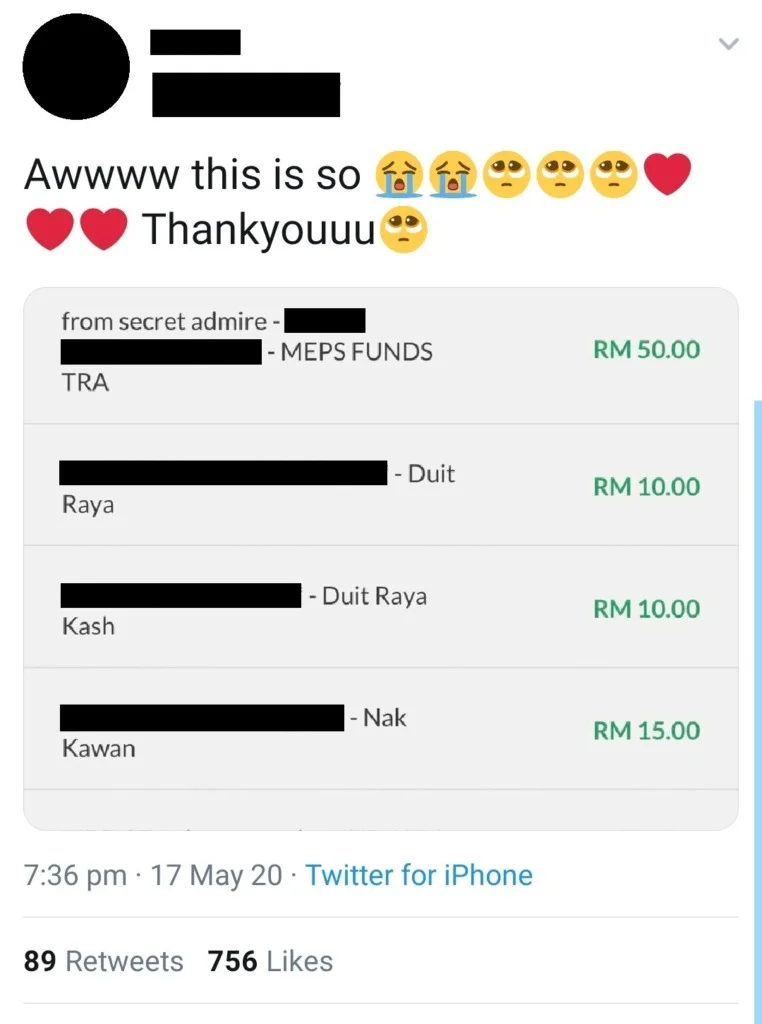
Task: Tap the redacted display name
Action: point(195,42)
